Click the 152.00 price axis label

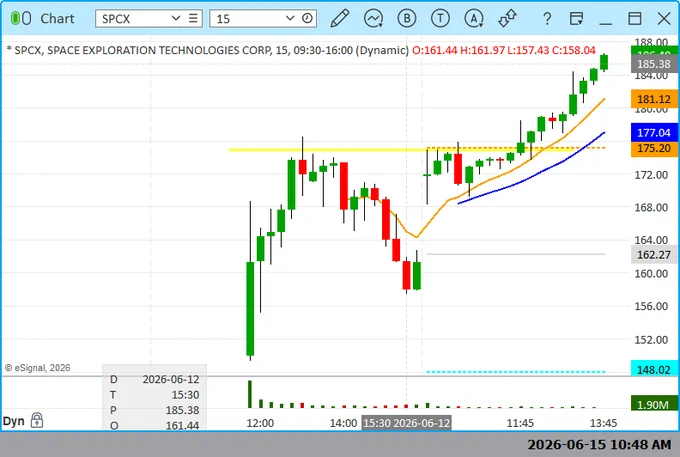tap(651, 339)
